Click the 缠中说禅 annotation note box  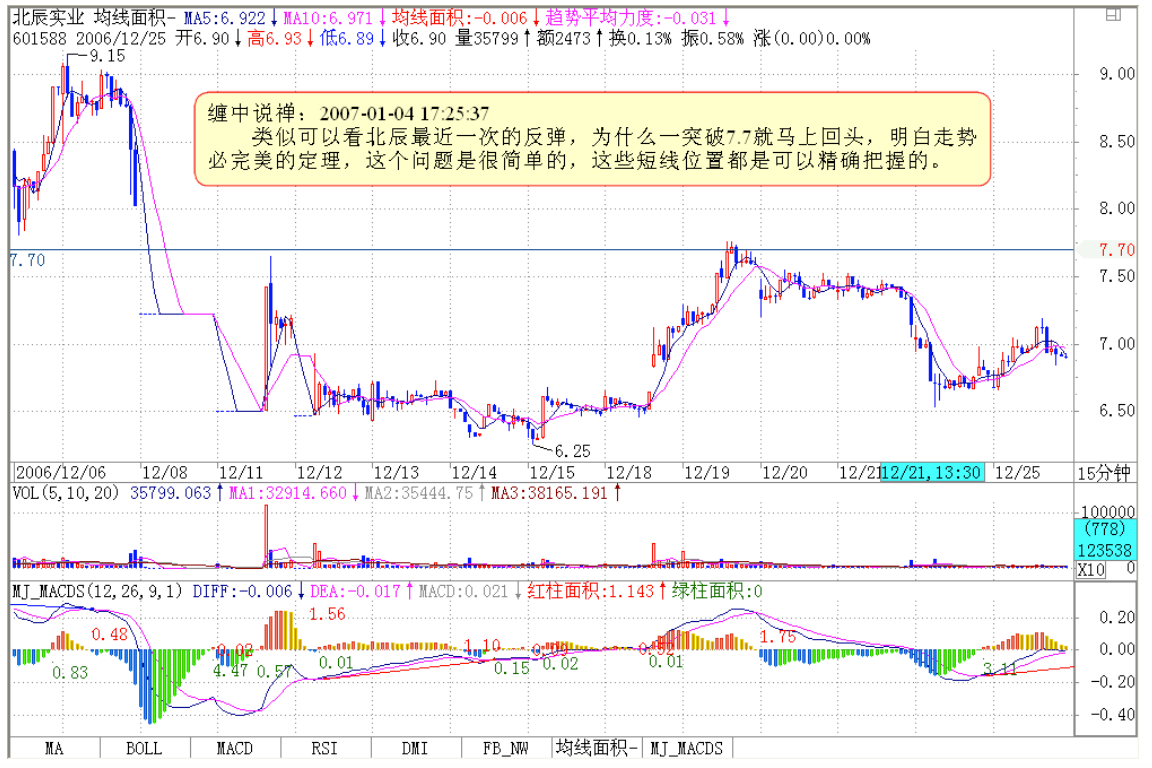click(x=592, y=138)
